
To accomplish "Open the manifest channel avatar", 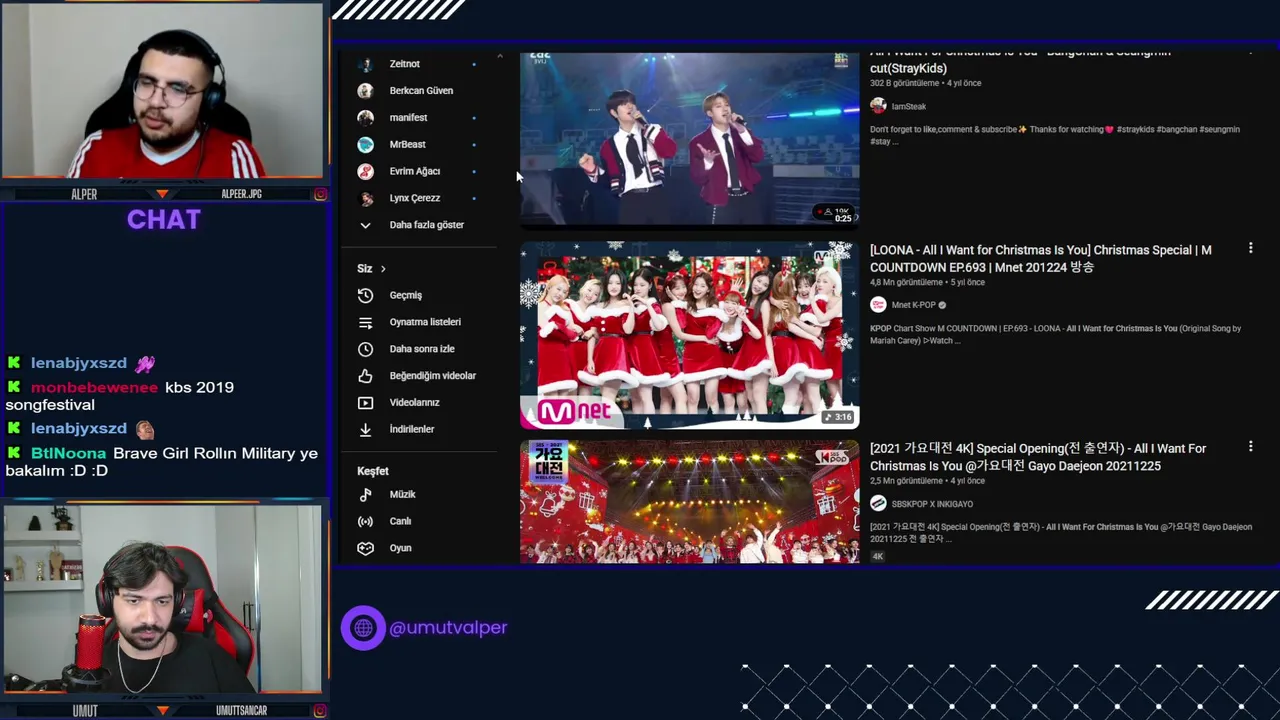I will (x=366, y=118).
